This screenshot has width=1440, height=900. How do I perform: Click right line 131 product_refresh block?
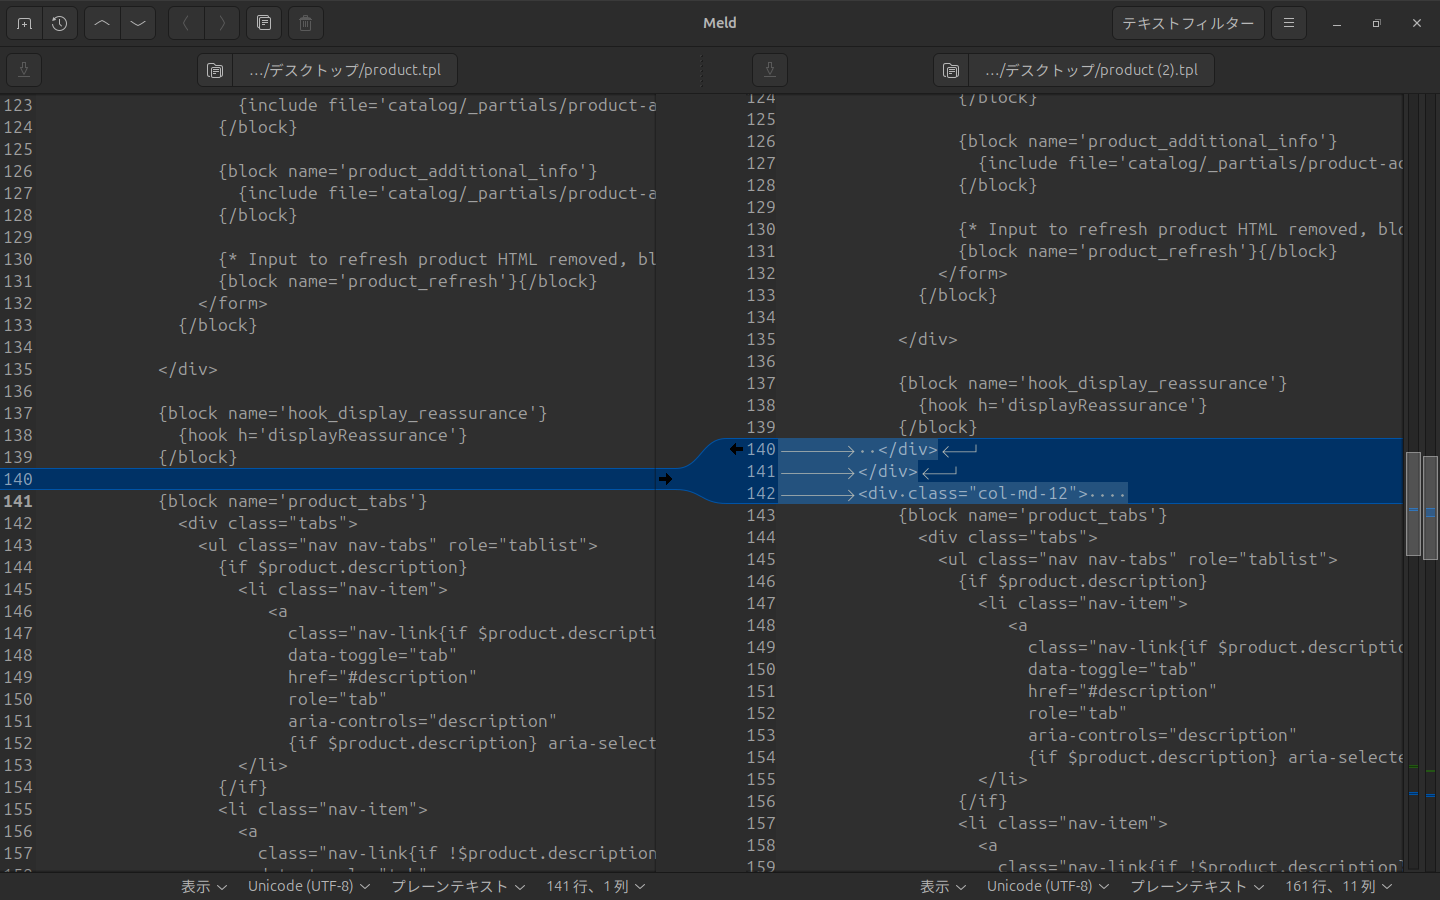[1148, 251]
